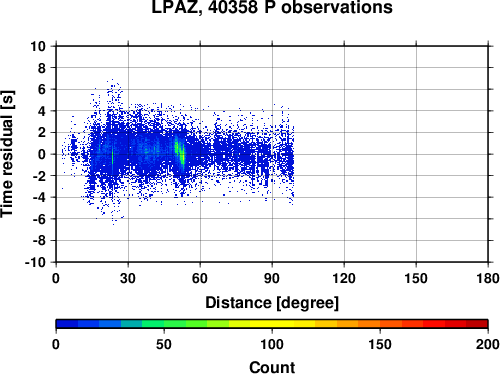Click the 60 tick on distance axis
This screenshot has height=374, width=500.
tap(200, 278)
